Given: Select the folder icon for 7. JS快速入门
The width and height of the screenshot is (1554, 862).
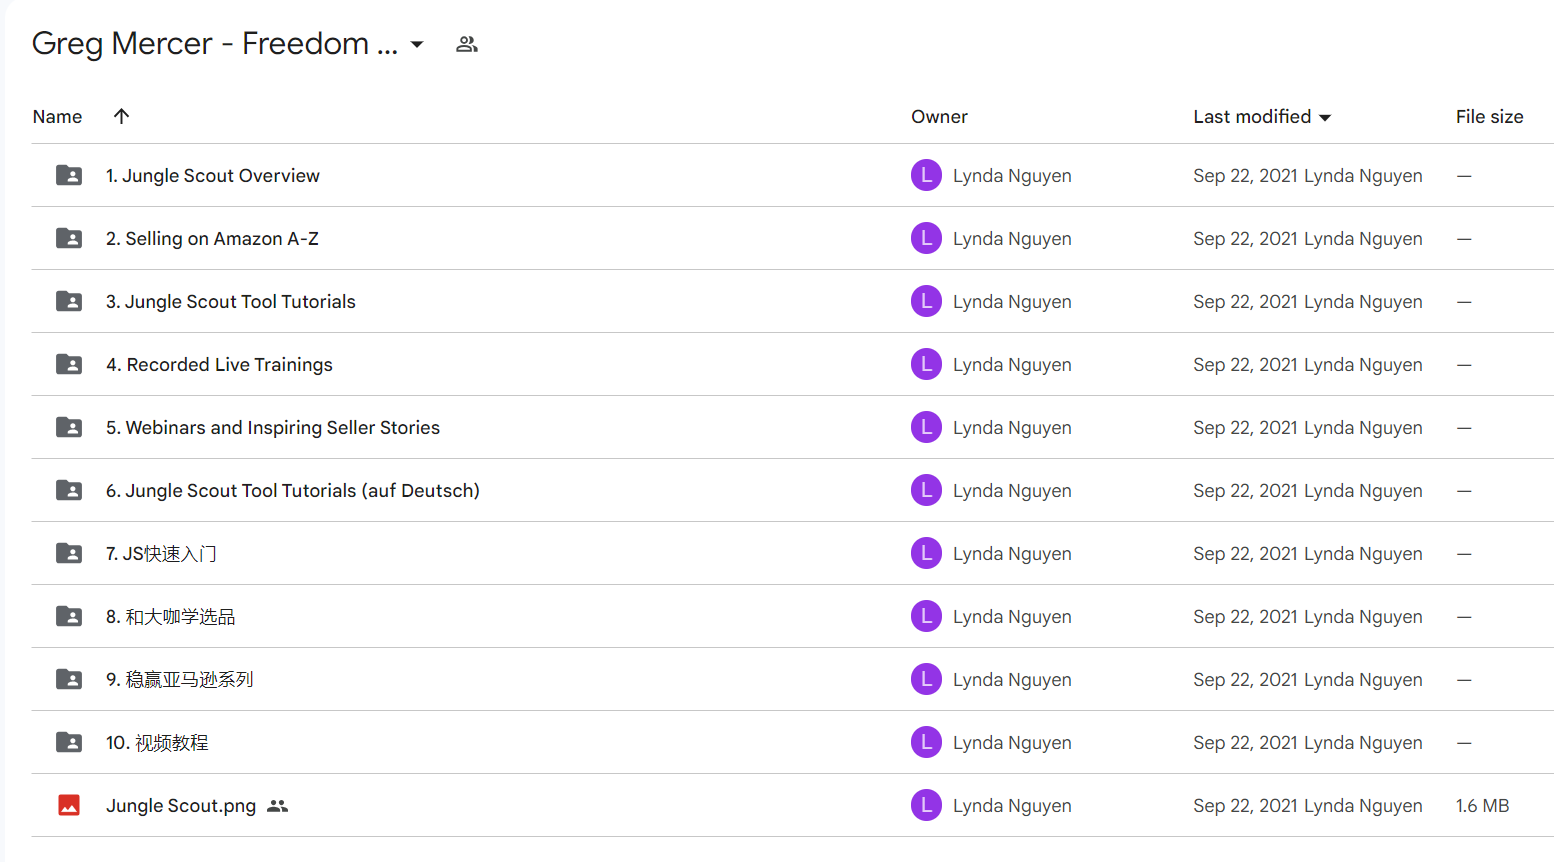Looking at the screenshot, I should [69, 553].
